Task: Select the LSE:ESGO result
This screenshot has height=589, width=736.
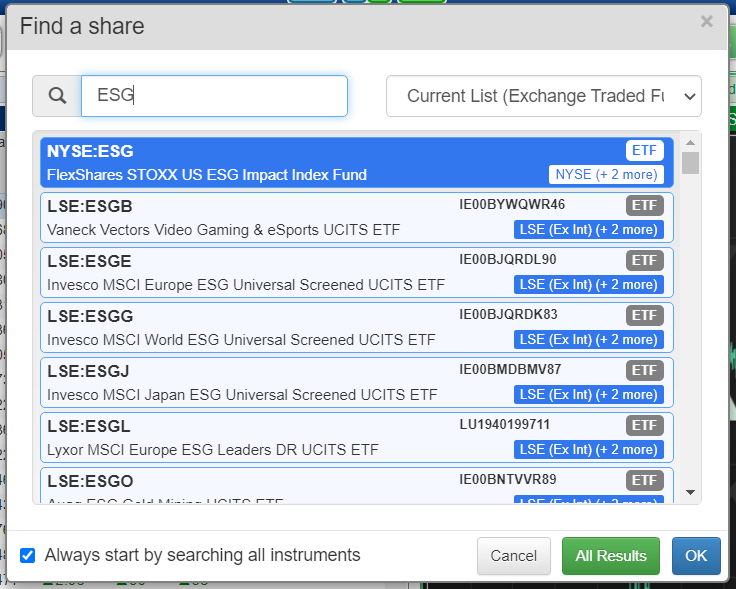Action: [357, 485]
